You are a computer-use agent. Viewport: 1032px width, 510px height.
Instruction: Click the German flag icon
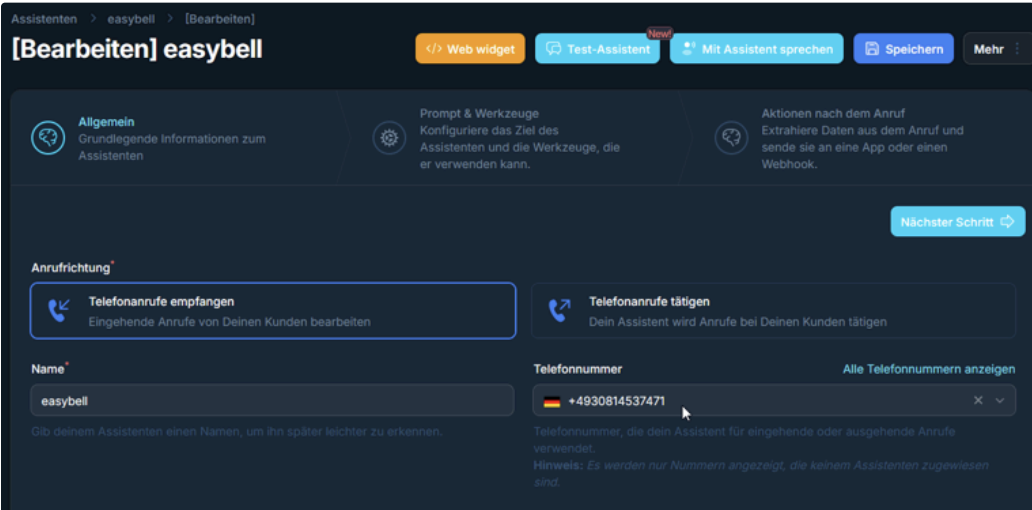click(552, 401)
